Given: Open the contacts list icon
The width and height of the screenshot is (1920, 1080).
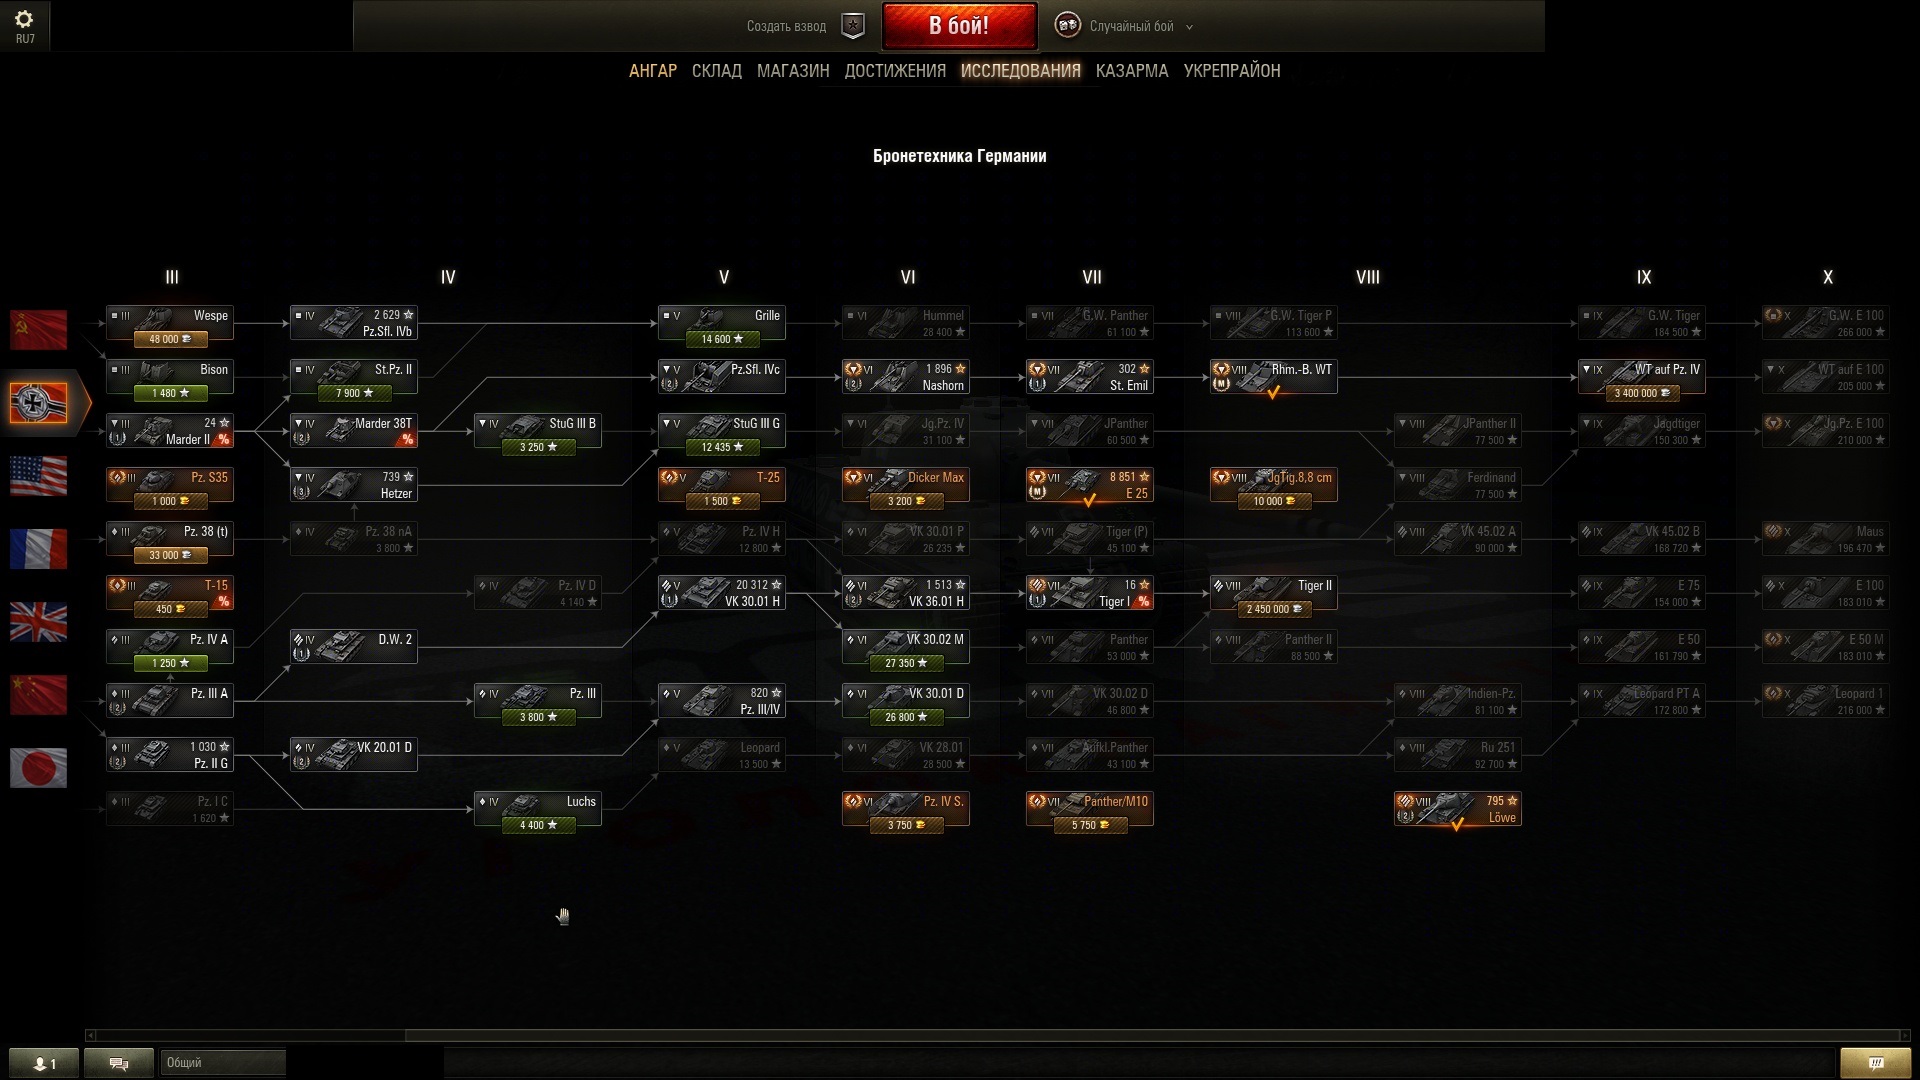Looking at the screenshot, I should (44, 1063).
